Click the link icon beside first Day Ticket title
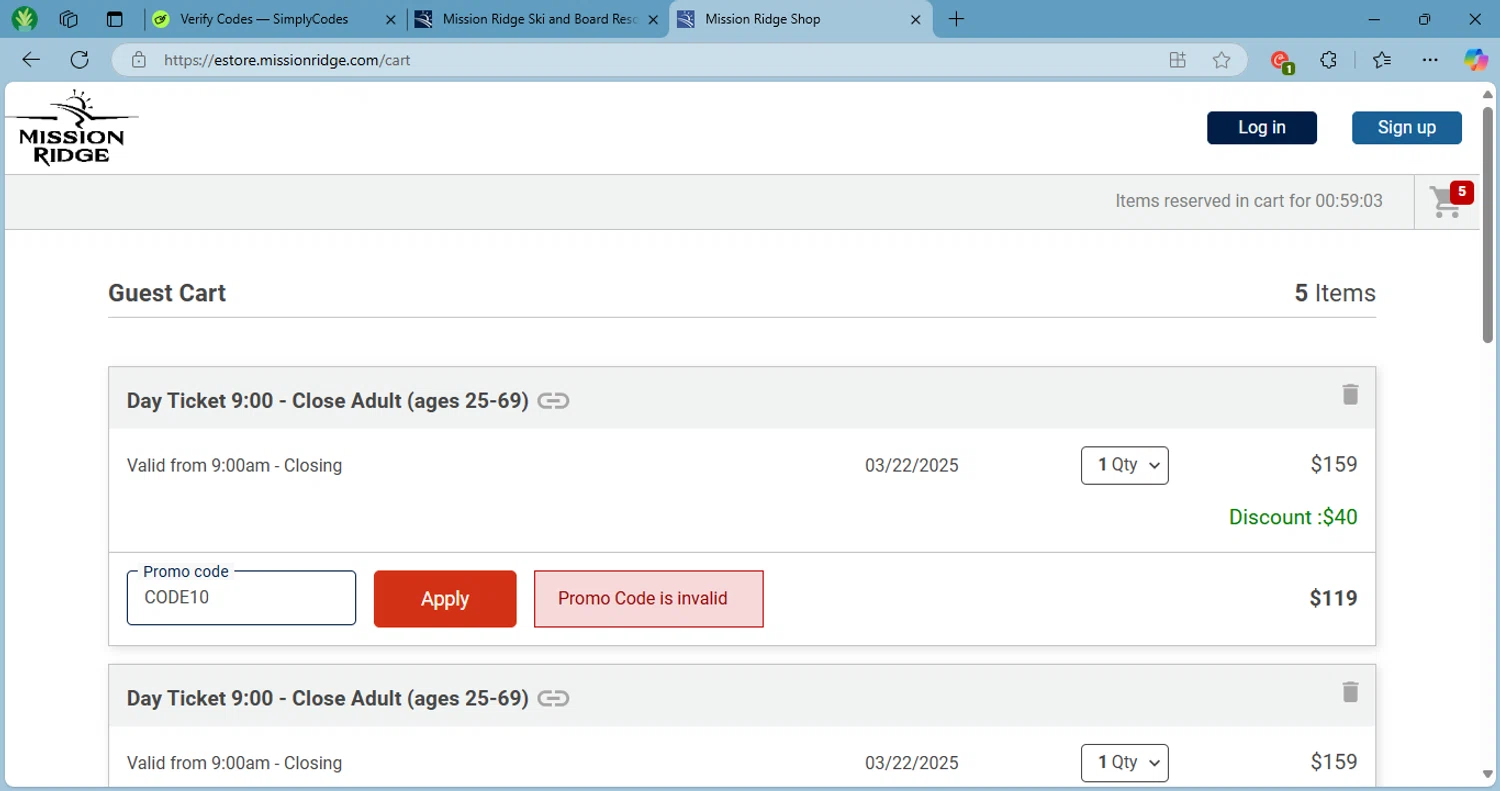The width and height of the screenshot is (1500, 791). tap(553, 401)
